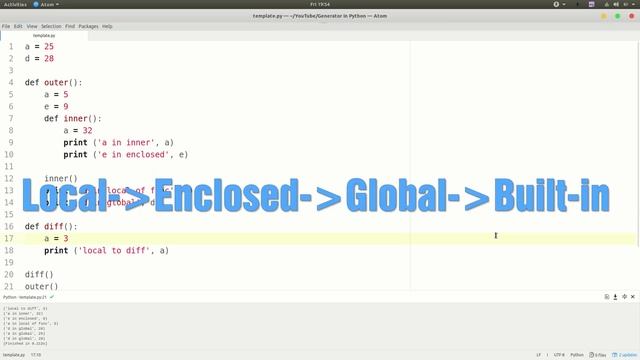Click the 'Python - template.py:21' run header

(x=25, y=297)
